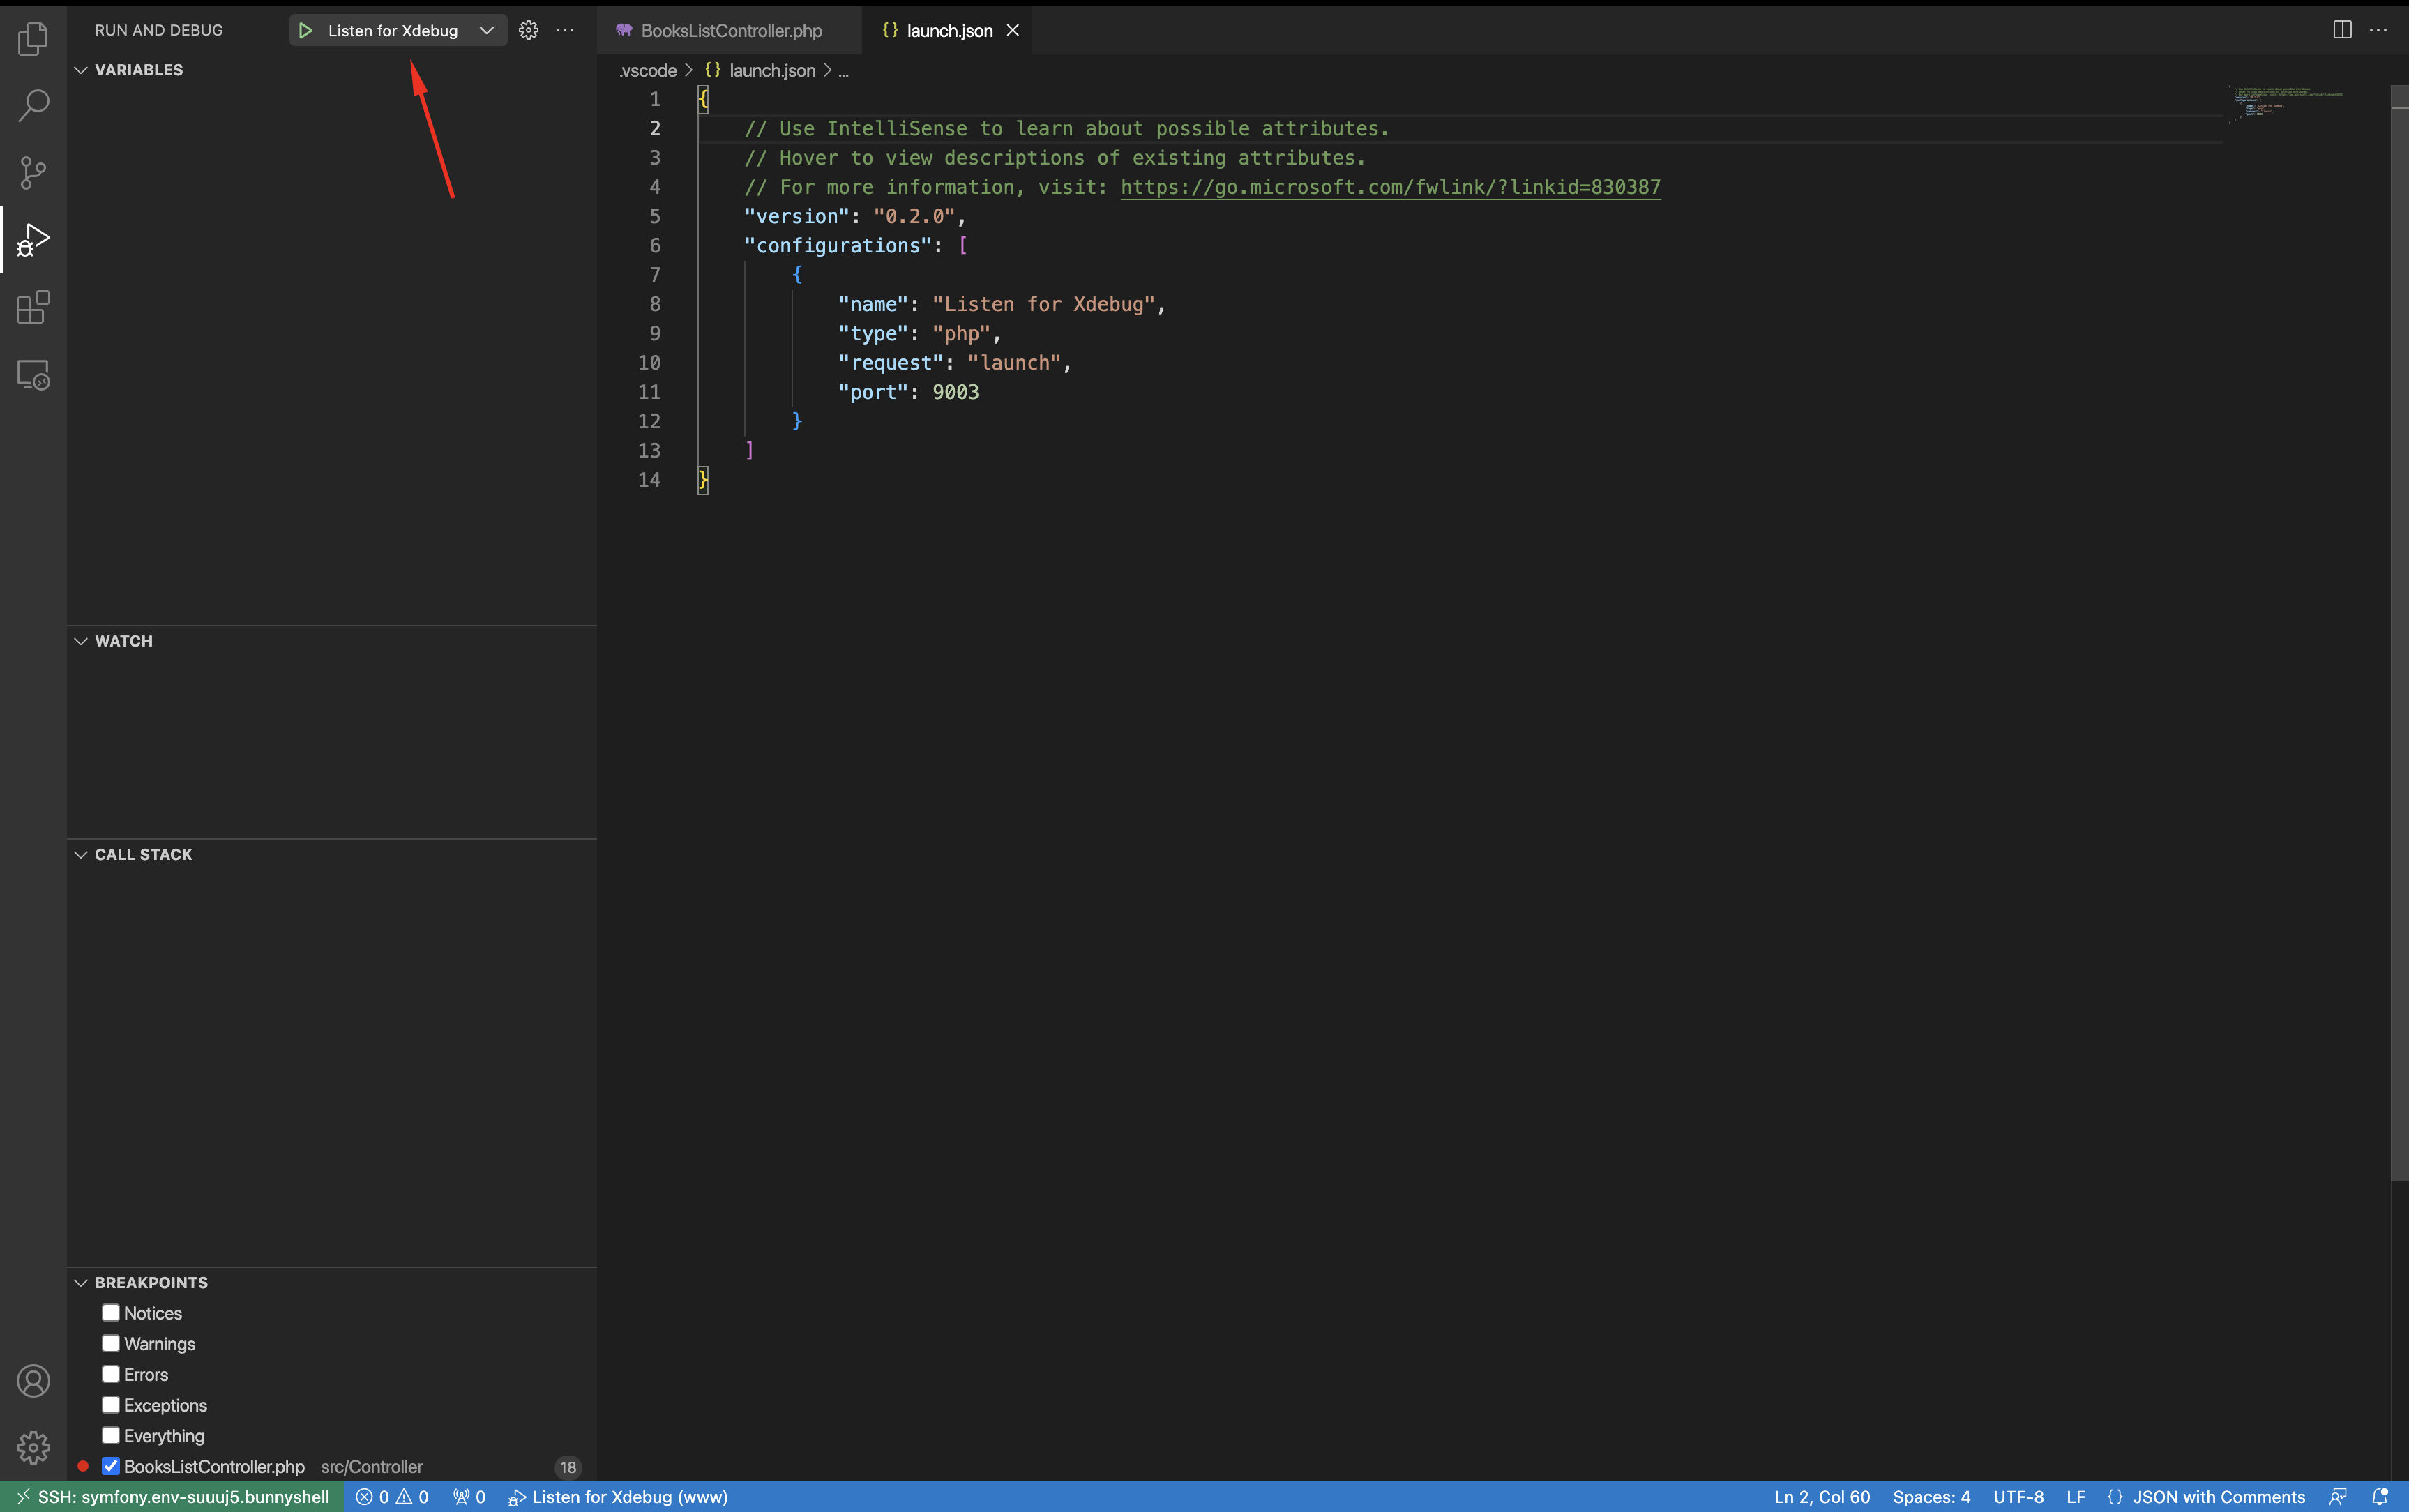Switch to the BooksListController.php tab
This screenshot has height=1512, width=2409.
[730, 30]
